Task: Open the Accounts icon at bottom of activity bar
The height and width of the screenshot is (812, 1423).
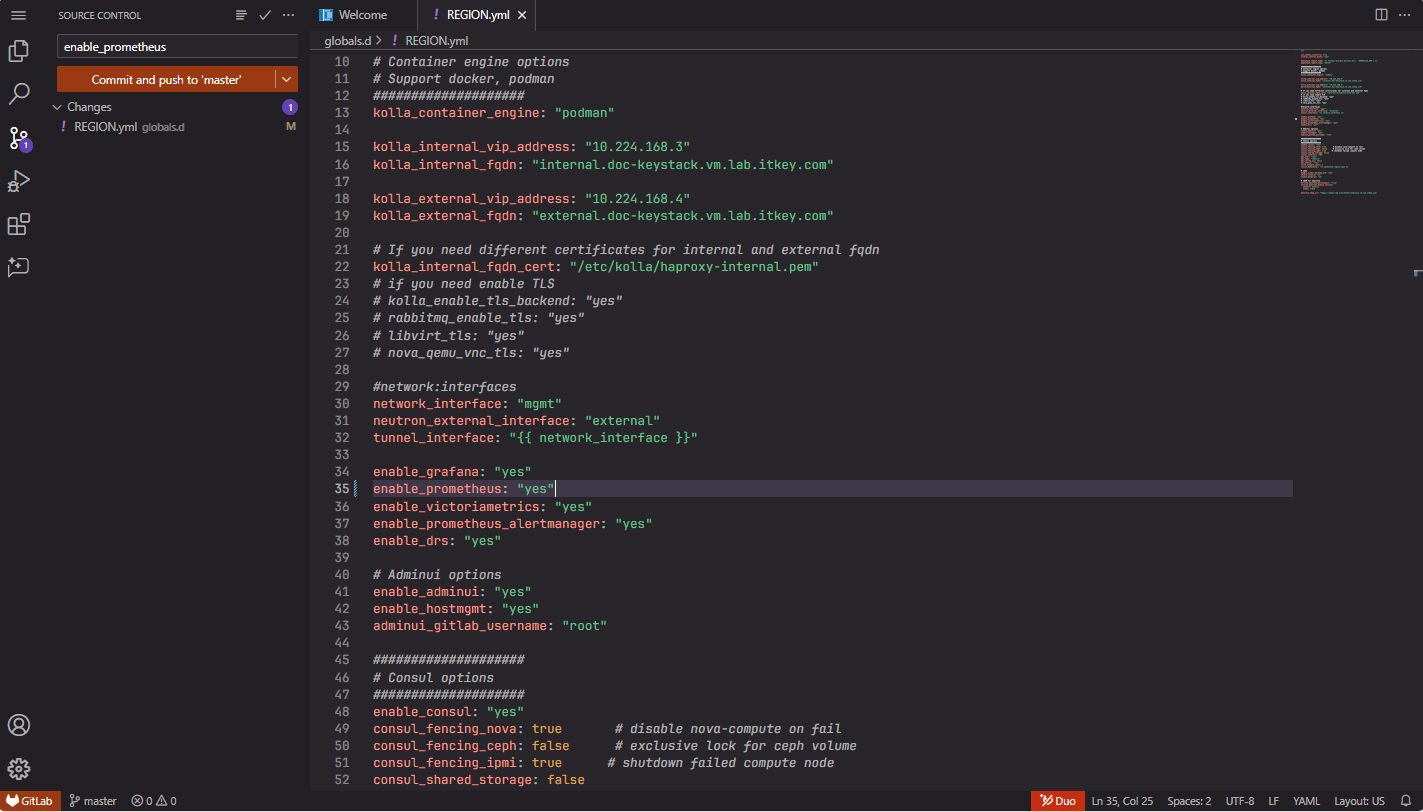Action: coord(18,725)
